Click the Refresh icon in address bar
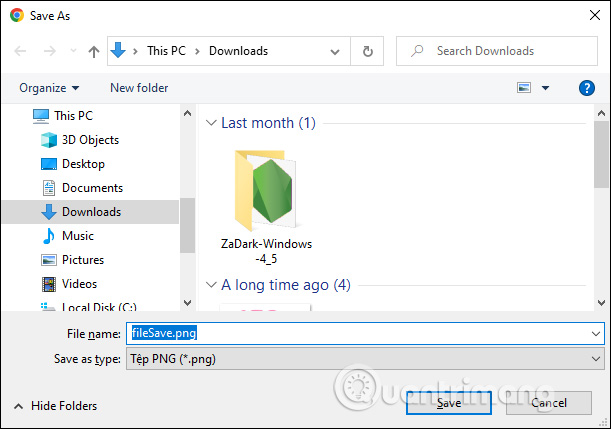 tap(369, 51)
